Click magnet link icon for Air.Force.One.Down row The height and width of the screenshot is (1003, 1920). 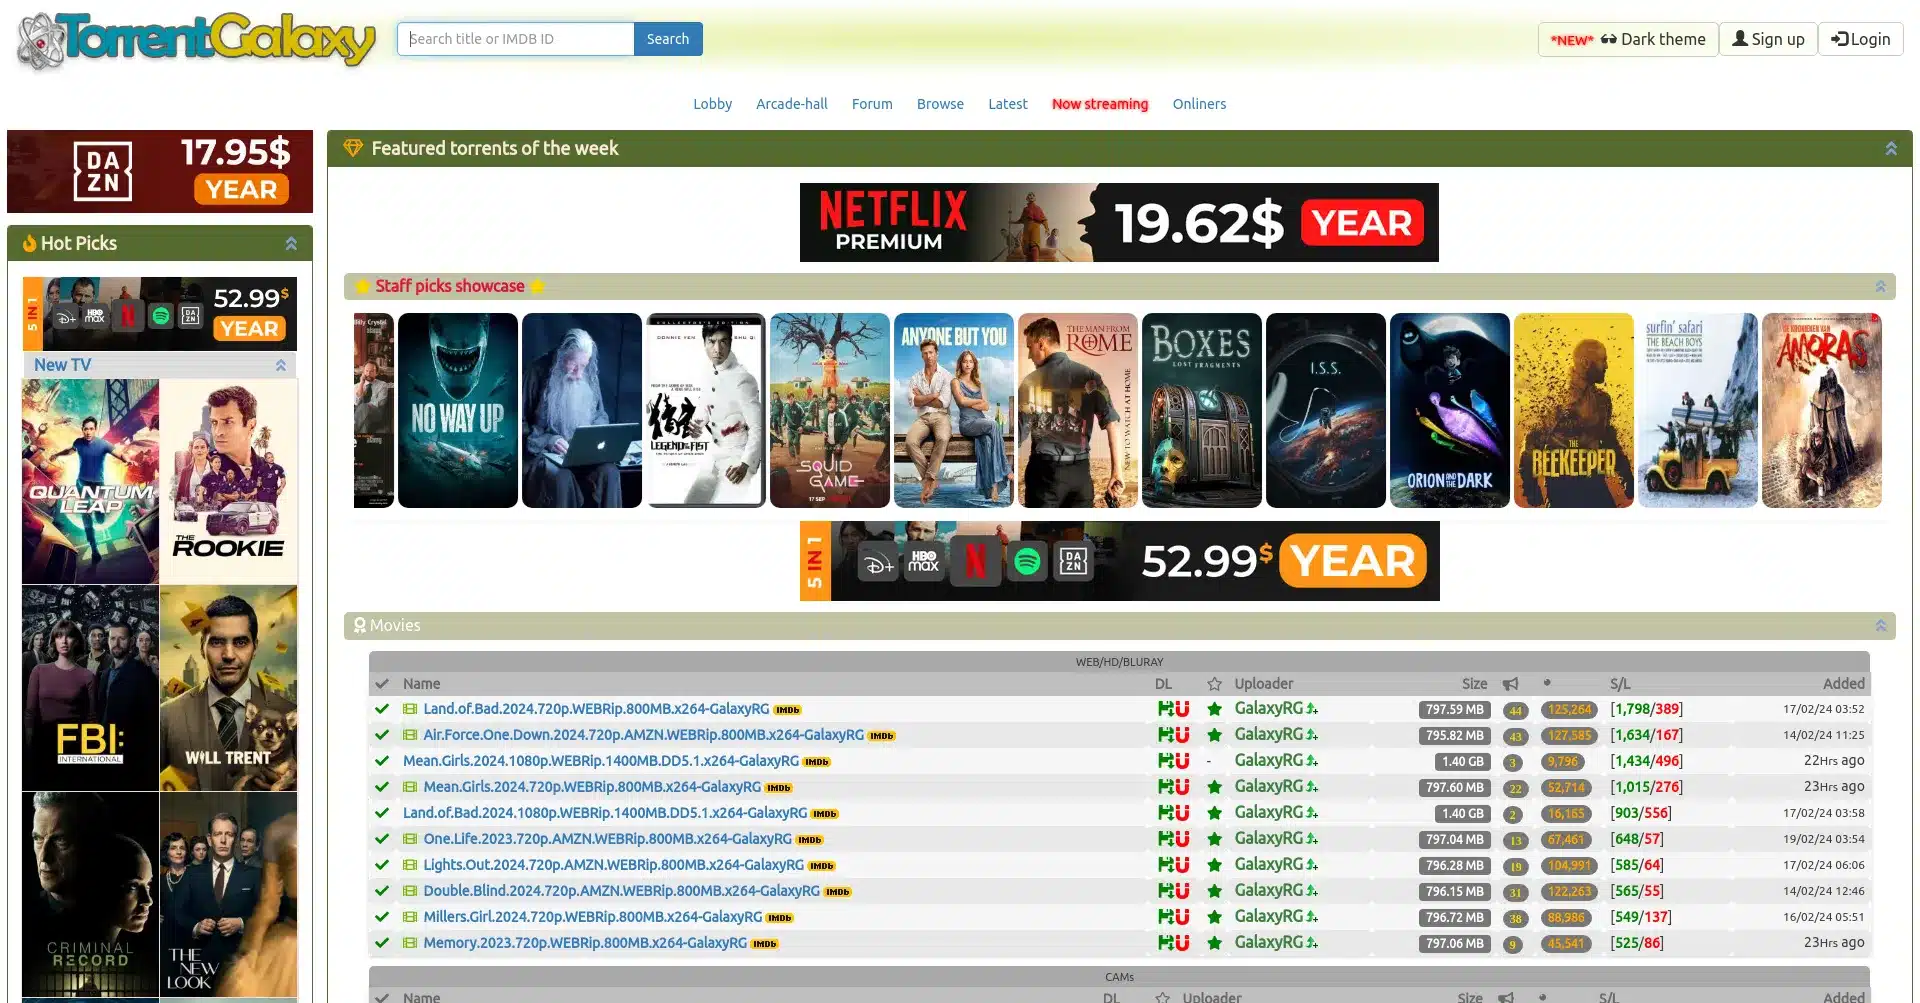click(x=1182, y=735)
